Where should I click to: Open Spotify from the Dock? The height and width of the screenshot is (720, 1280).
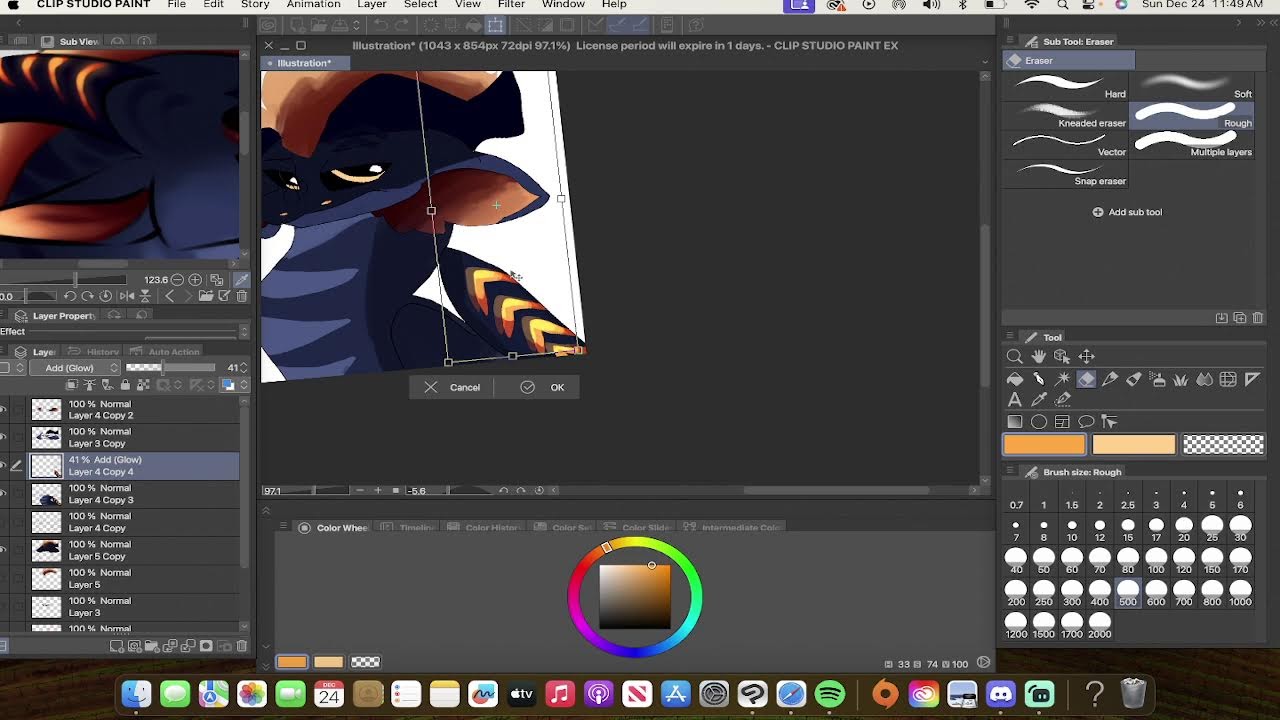click(x=830, y=693)
